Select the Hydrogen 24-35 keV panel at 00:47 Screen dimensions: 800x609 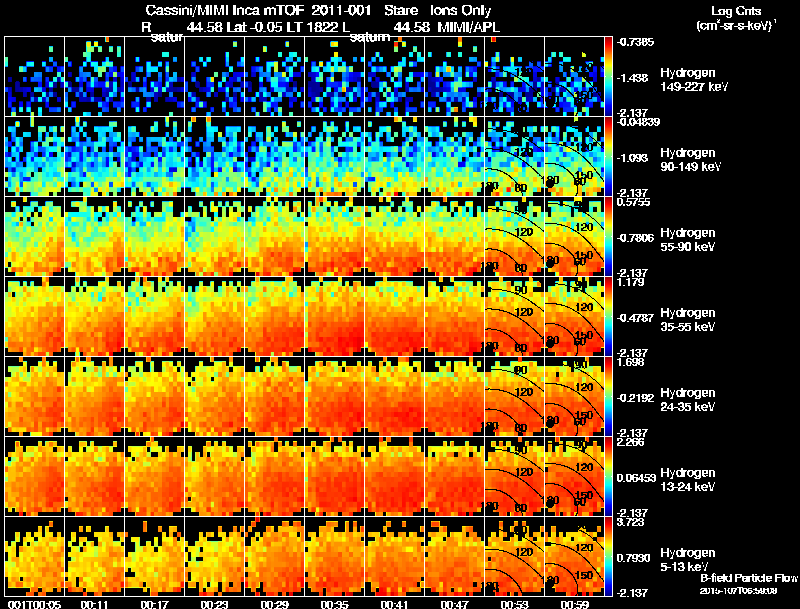click(455, 397)
